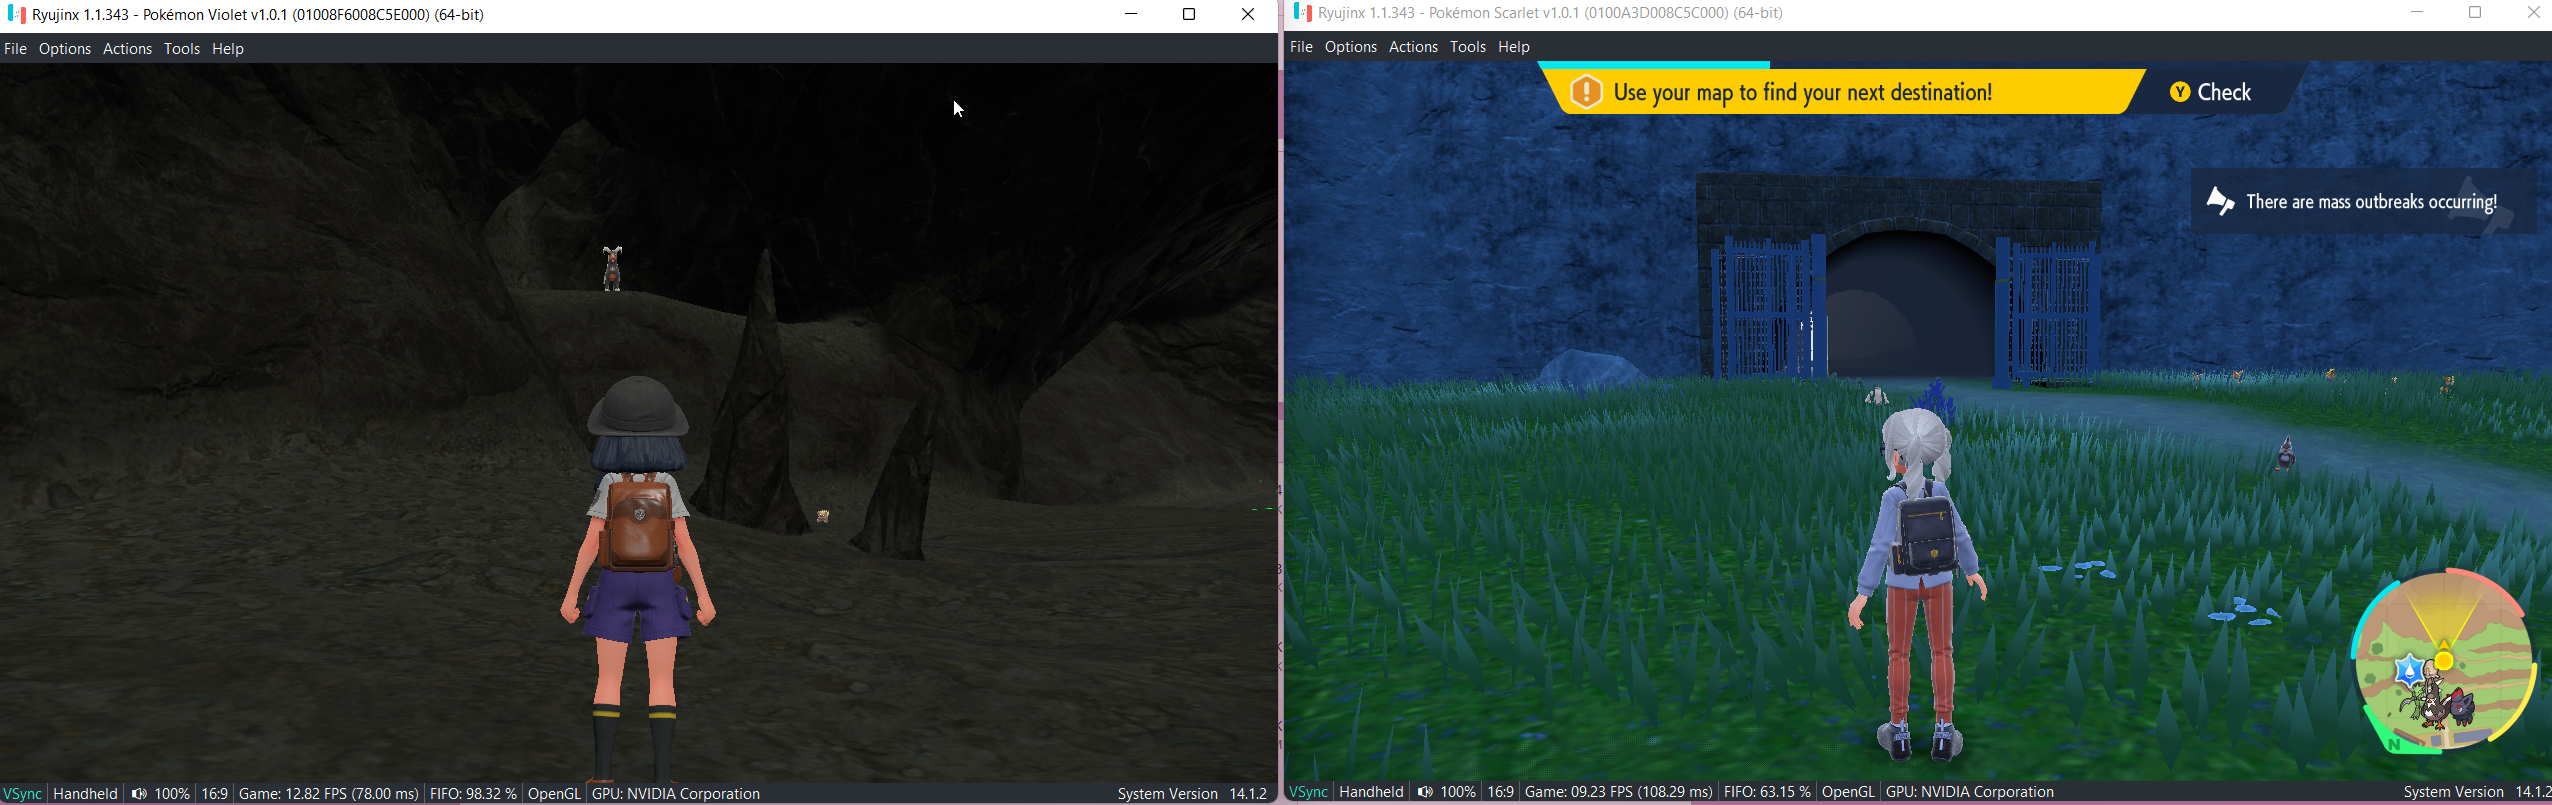2552x805 pixels.
Task: Open Help menu in Pokémon Scarlet window
Action: 1514,47
